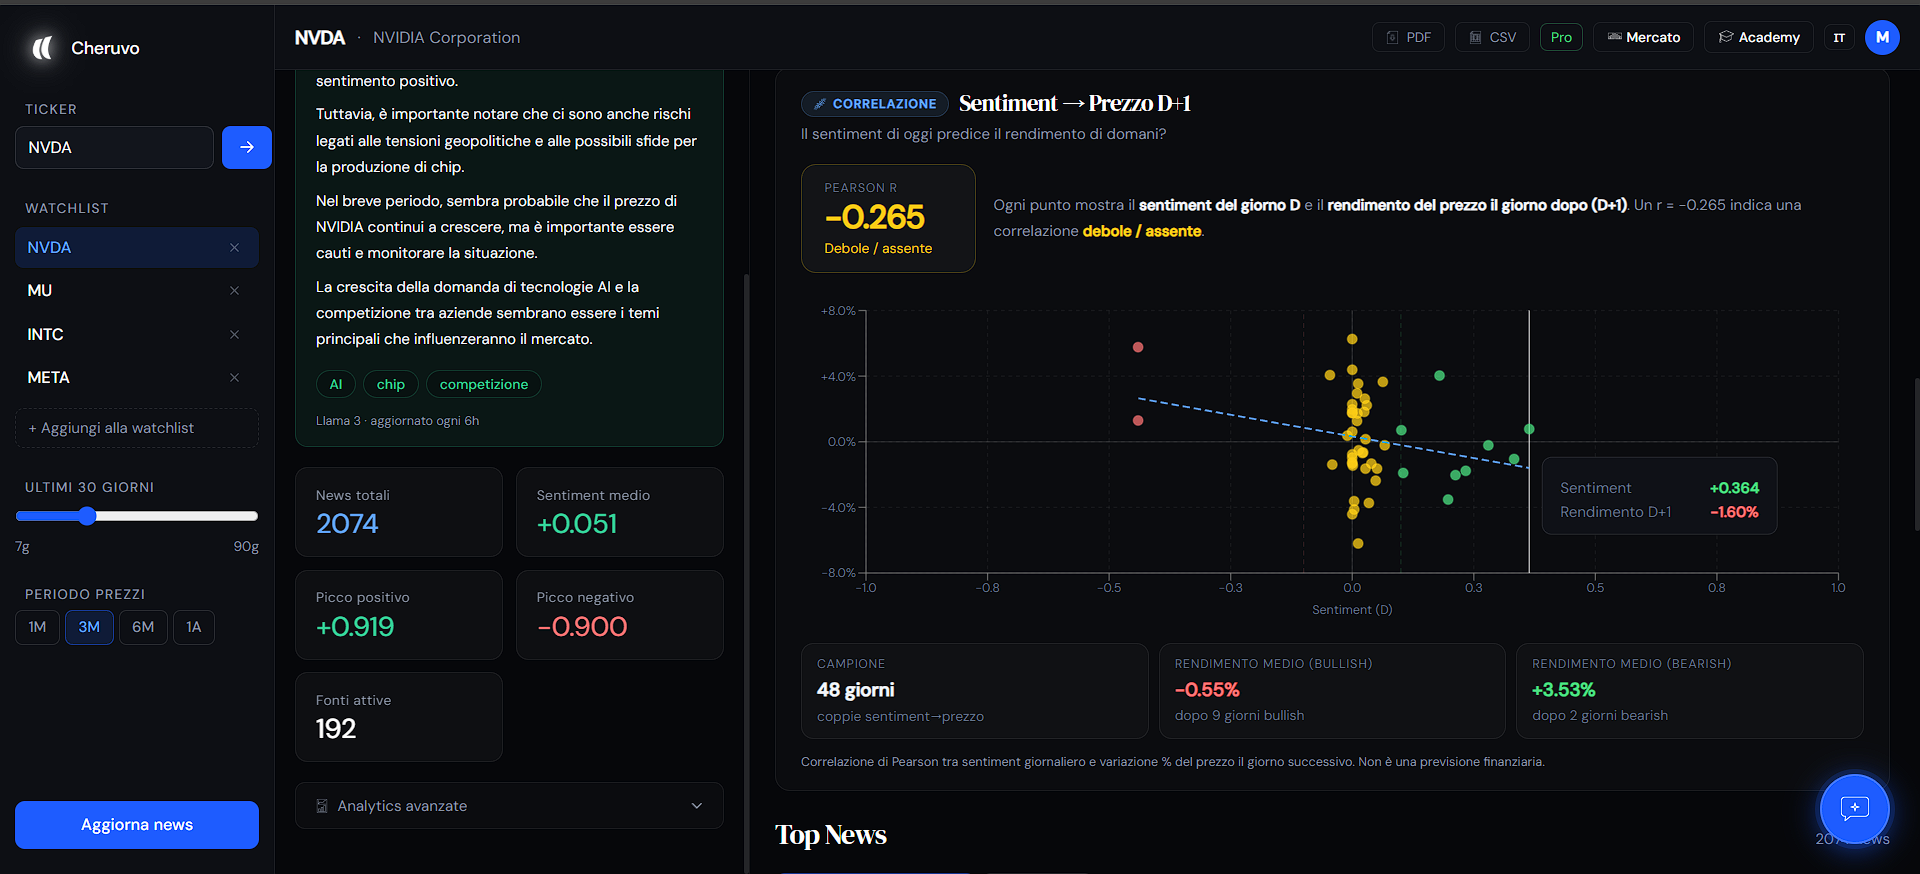Export report via the PDF button

point(1408,38)
